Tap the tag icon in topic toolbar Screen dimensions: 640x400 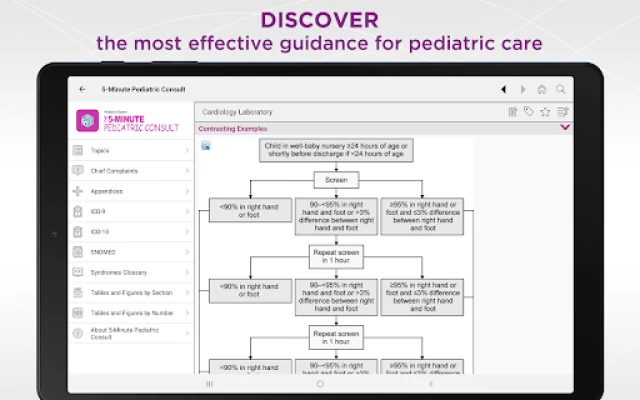(529, 112)
